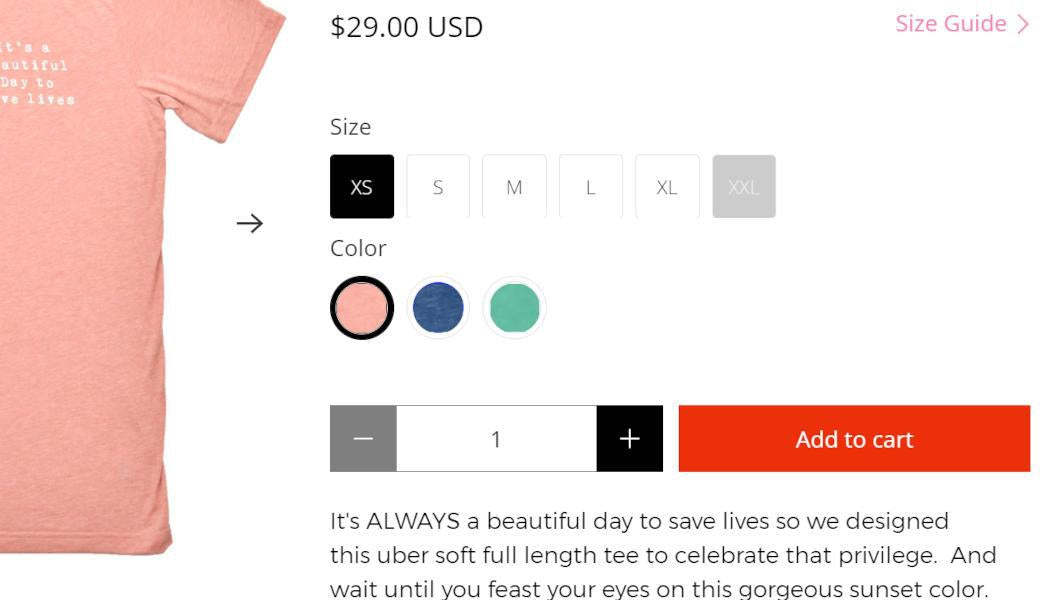1064x600 pixels.
Task: Open the Size Guide
Action: pyautogui.click(x=950, y=23)
